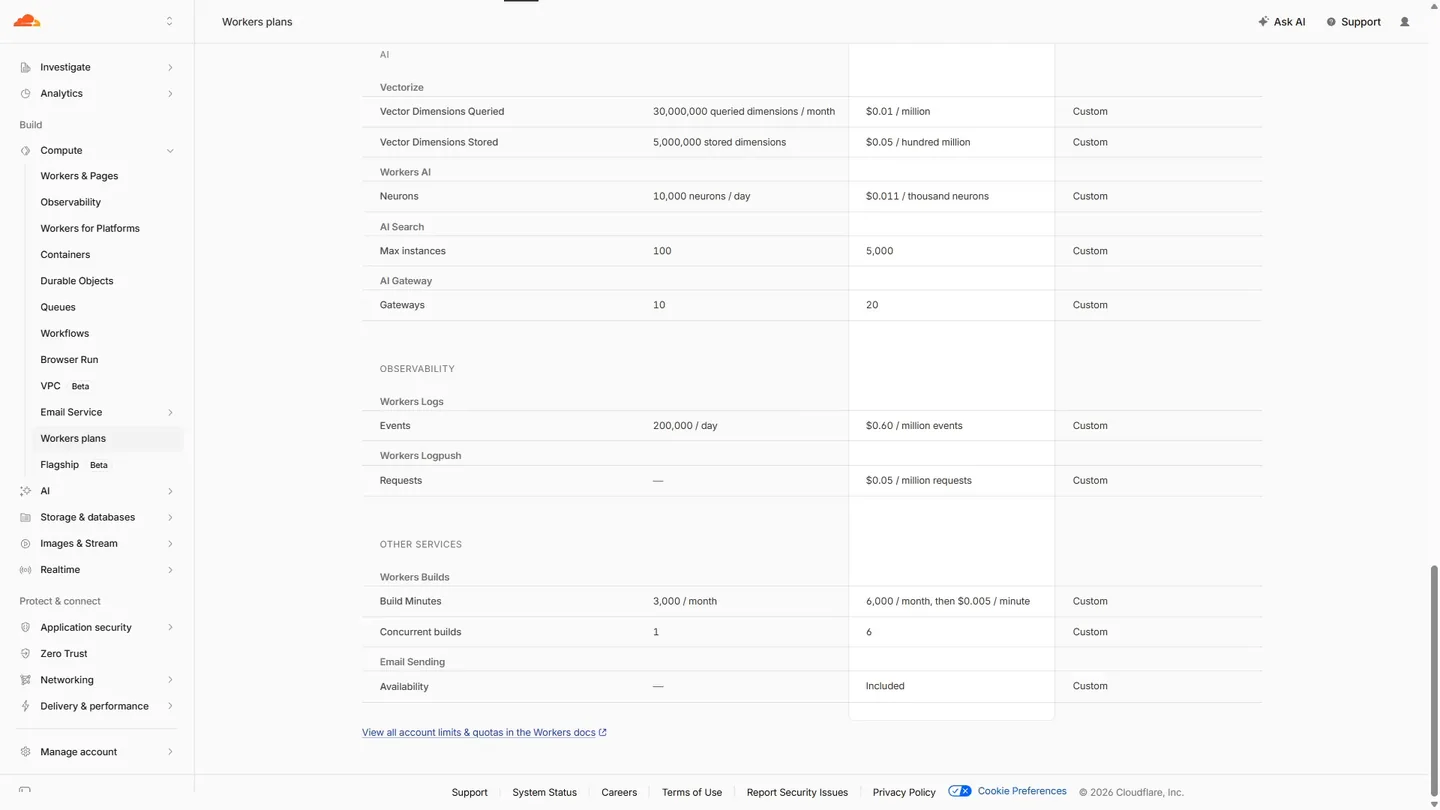Click '$0.011 / thousand neurons' cell

(927, 196)
